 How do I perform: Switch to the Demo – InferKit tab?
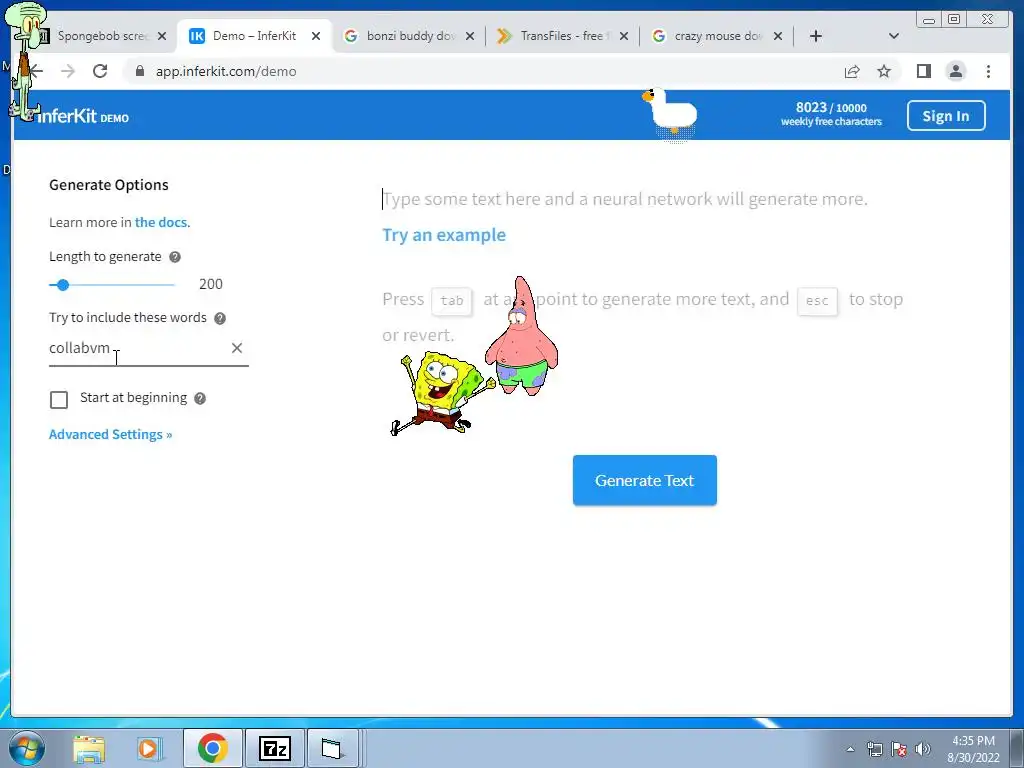coord(255,36)
